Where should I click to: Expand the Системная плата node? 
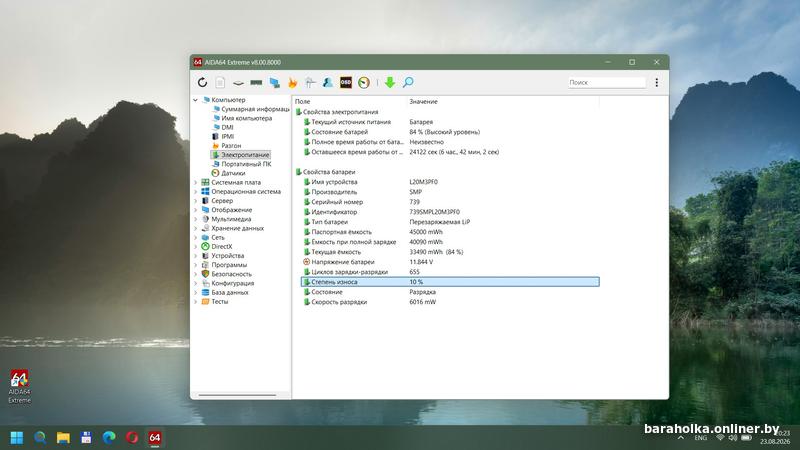195,182
